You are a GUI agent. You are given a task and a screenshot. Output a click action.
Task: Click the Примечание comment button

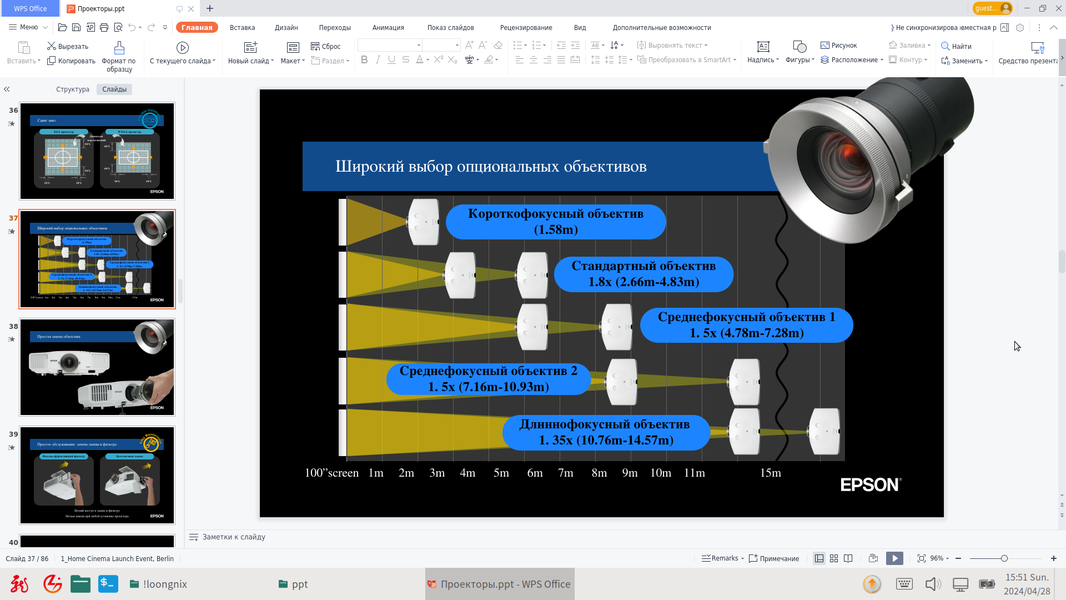(x=774, y=559)
